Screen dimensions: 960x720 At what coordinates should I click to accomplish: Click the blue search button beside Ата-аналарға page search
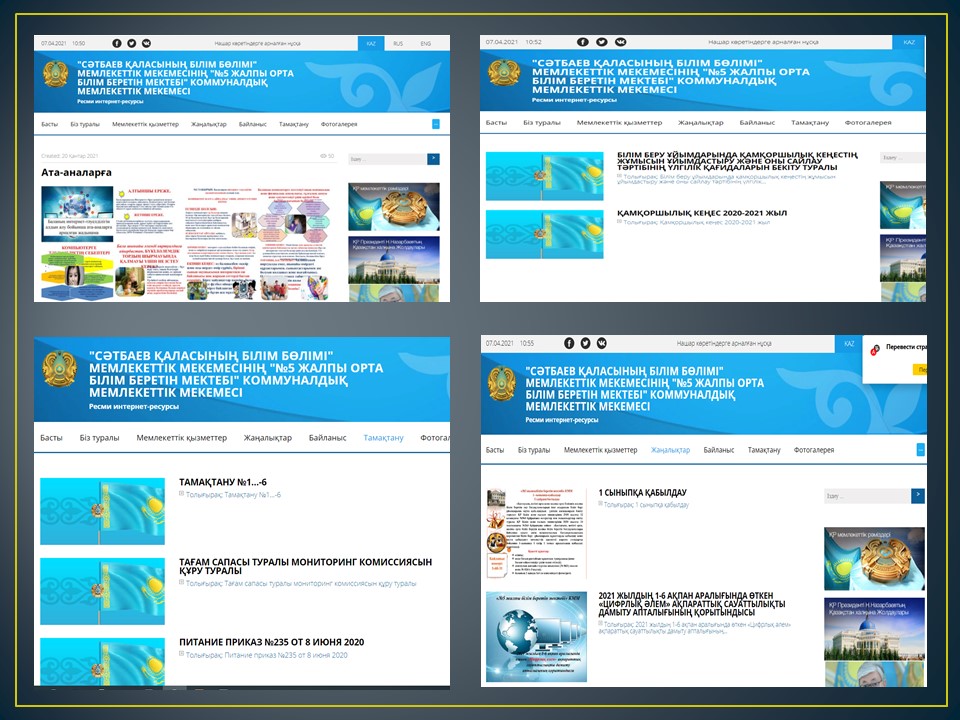point(433,159)
